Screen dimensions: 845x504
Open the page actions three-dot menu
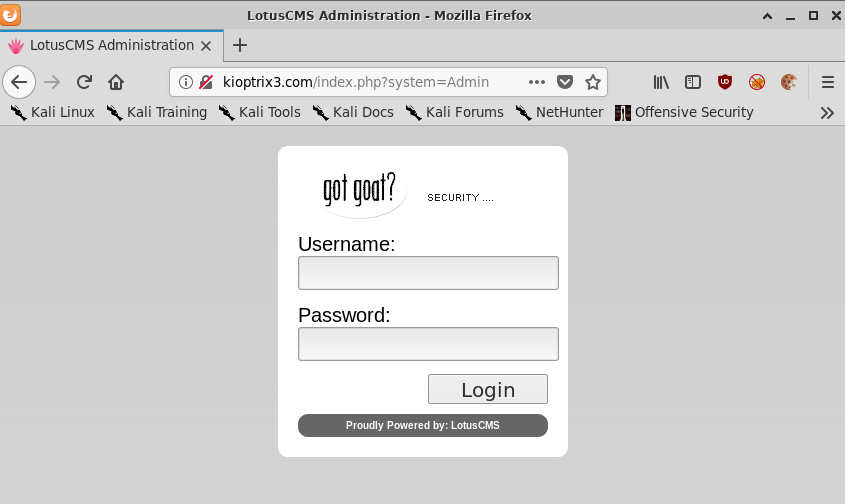[537, 82]
